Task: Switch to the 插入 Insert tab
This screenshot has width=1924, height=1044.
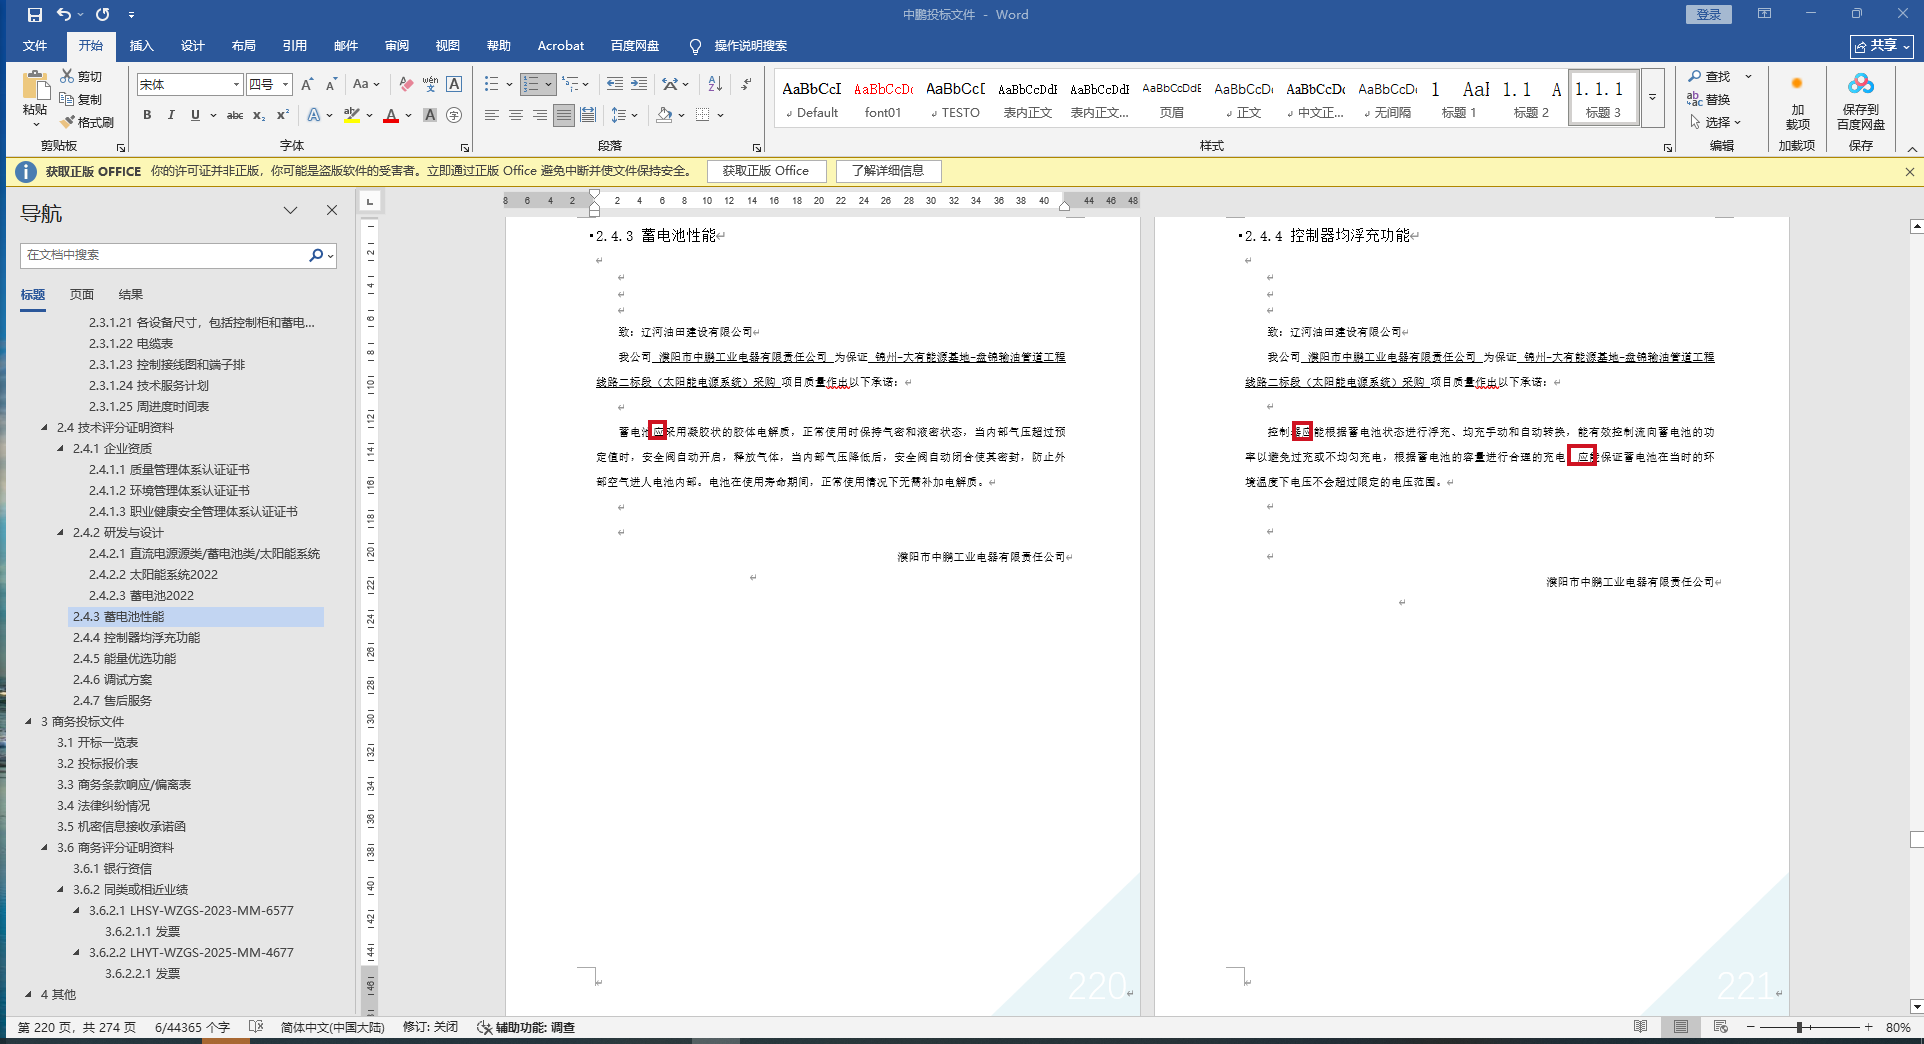Action: pyautogui.click(x=142, y=46)
